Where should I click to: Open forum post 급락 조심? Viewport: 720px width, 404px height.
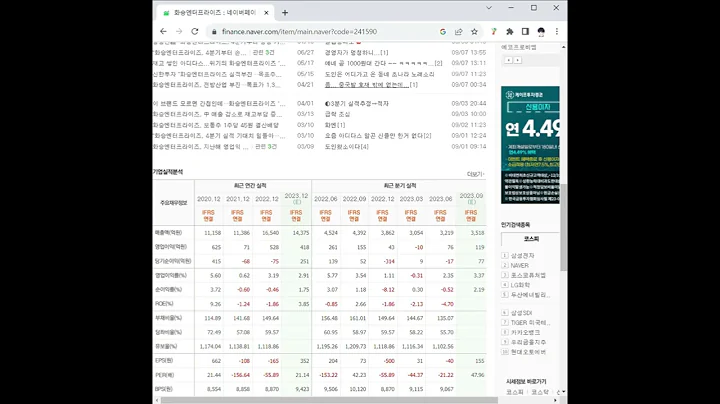338,114
